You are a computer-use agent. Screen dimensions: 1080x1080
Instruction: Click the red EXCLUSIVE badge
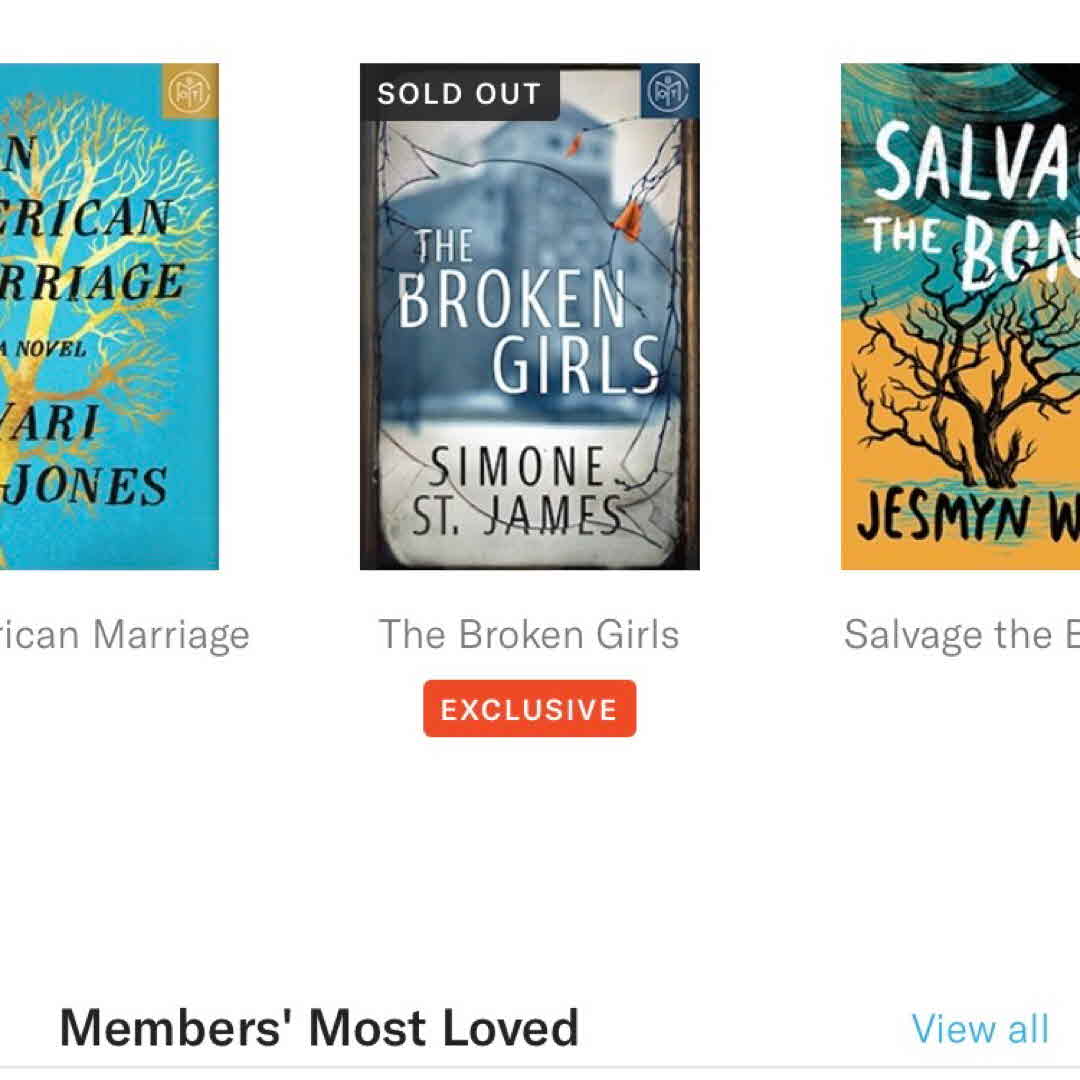tap(529, 709)
